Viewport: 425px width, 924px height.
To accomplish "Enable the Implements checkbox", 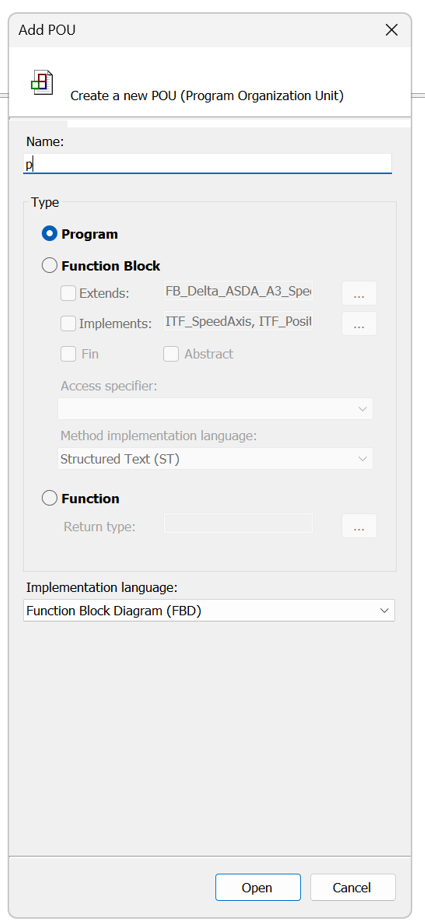I will coord(68,324).
